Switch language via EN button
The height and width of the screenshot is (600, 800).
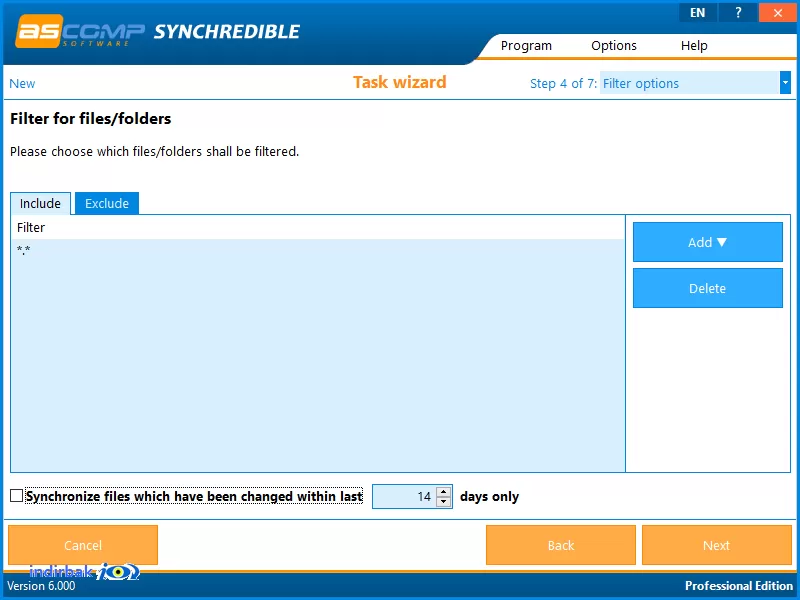(697, 13)
